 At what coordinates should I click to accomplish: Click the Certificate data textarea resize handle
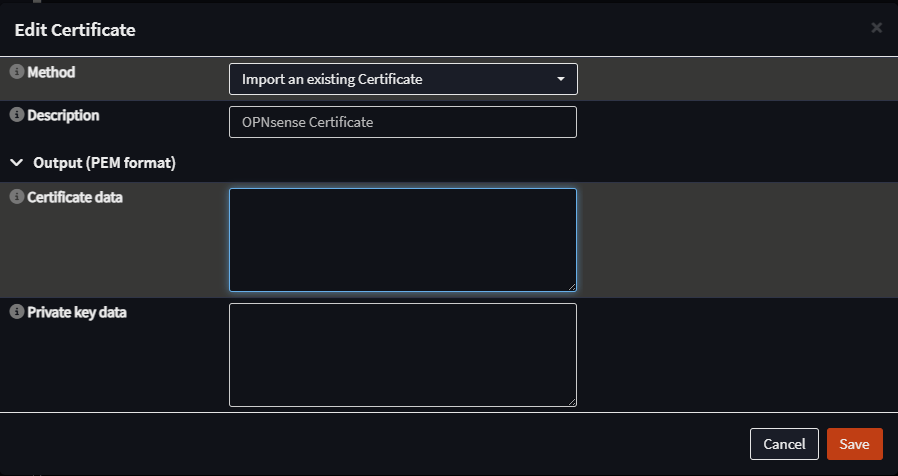pyautogui.click(x=571, y=286)
